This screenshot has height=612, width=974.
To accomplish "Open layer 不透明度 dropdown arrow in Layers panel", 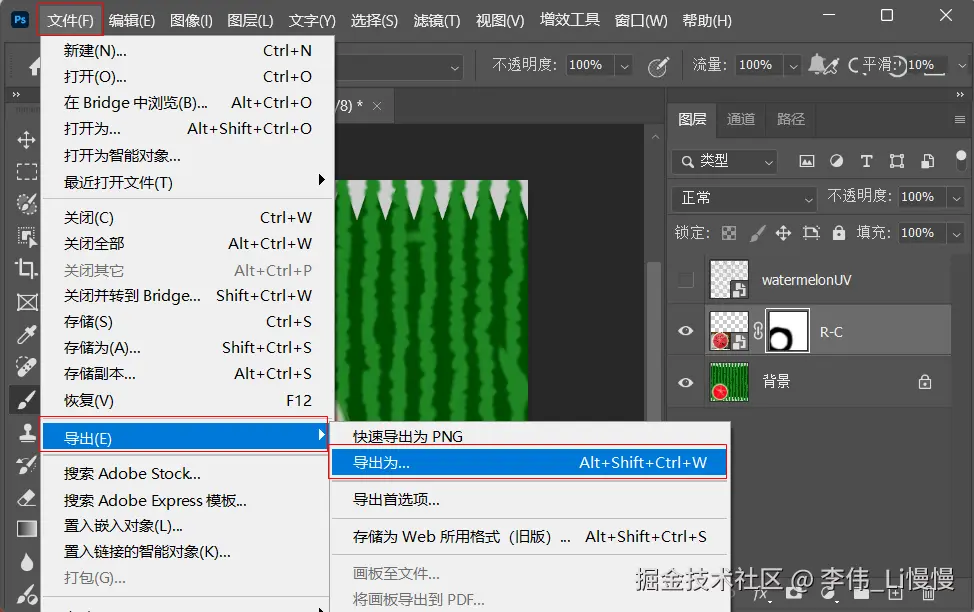I will 957,198.
